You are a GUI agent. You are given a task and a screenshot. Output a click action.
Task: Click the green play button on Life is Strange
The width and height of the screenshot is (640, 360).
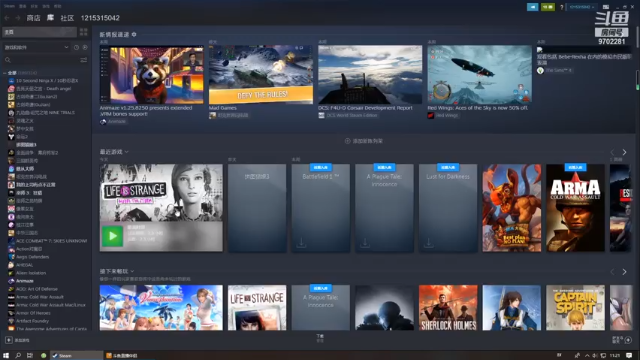point(112,236)
